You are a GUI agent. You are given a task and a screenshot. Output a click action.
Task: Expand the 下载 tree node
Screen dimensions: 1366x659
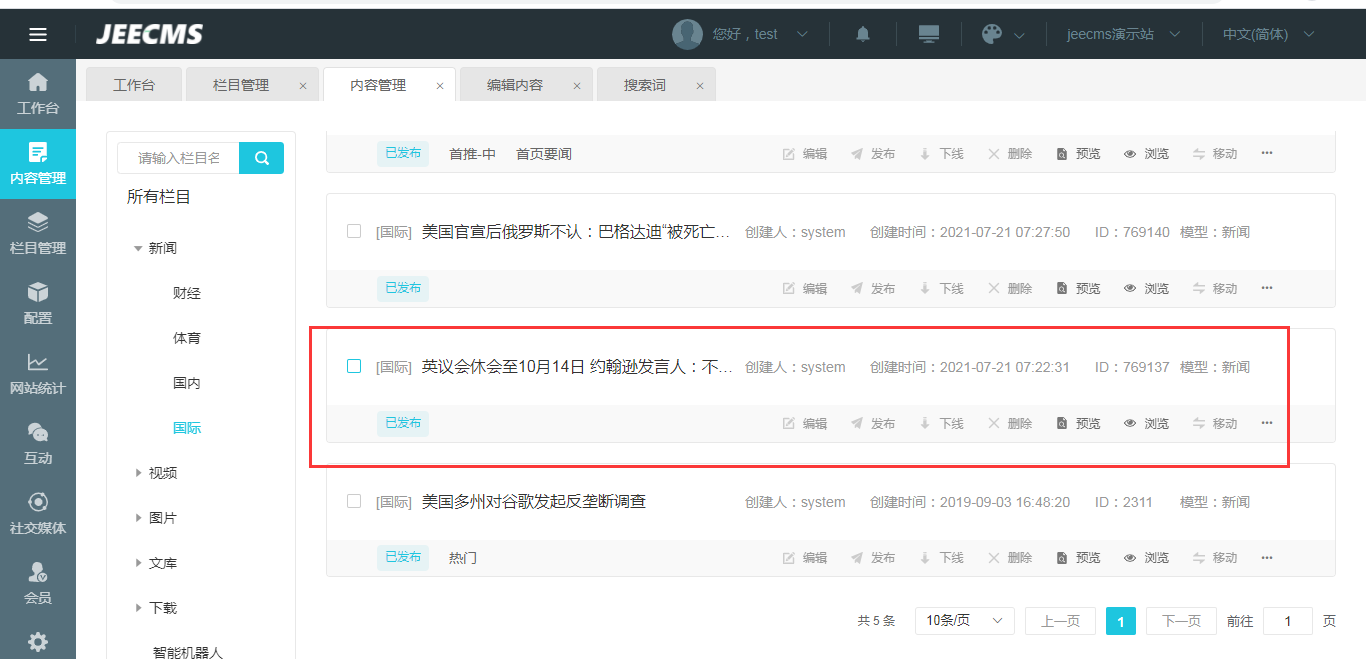click(x=138, y=608)
